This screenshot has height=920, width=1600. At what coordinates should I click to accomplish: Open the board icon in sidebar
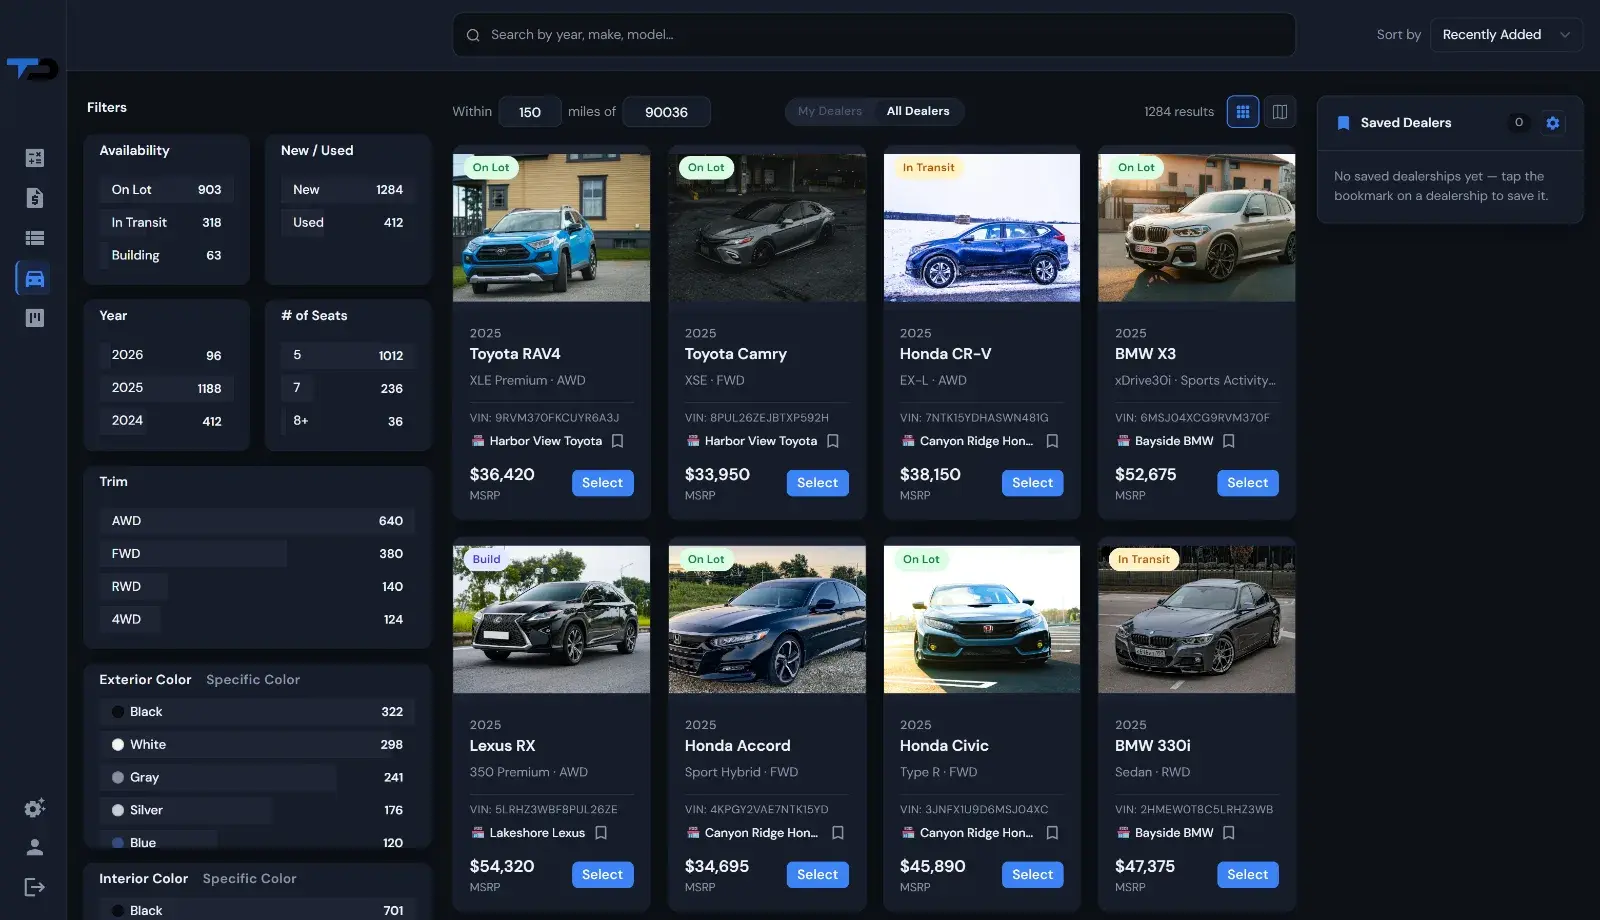pyautogui.click(x=34, y=318)
